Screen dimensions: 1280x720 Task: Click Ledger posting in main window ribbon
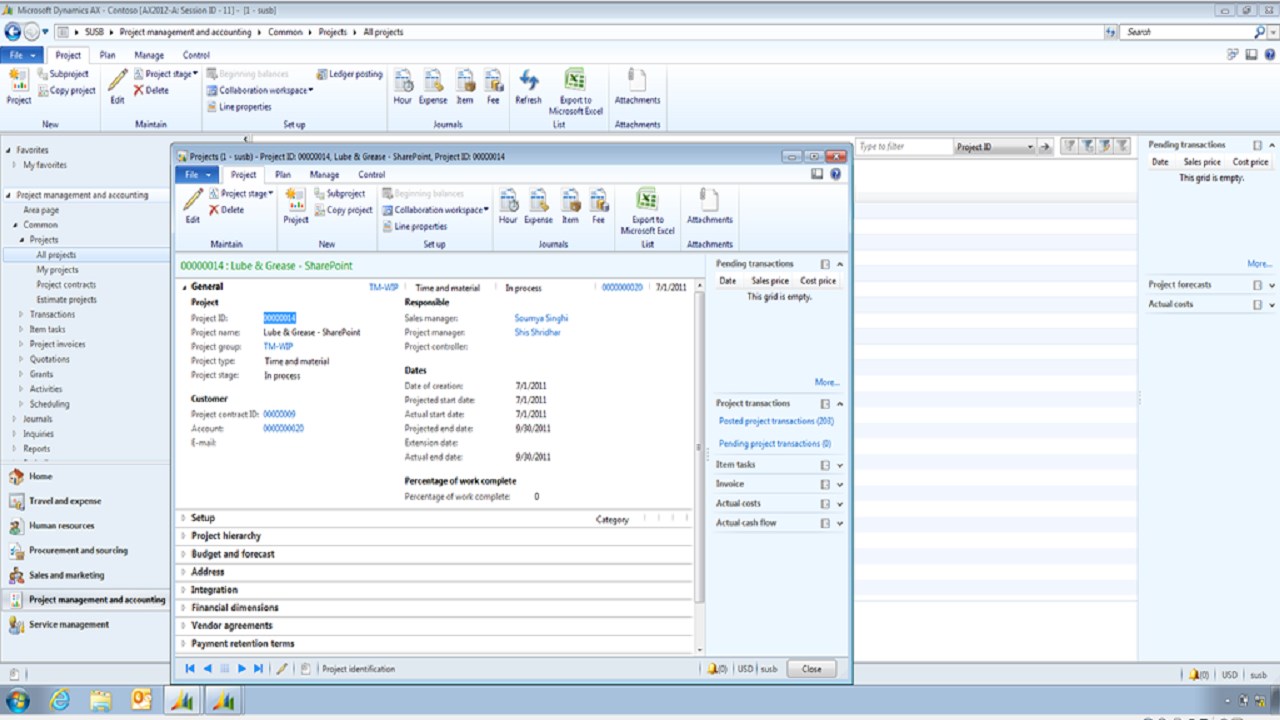(x=349, y=74)
